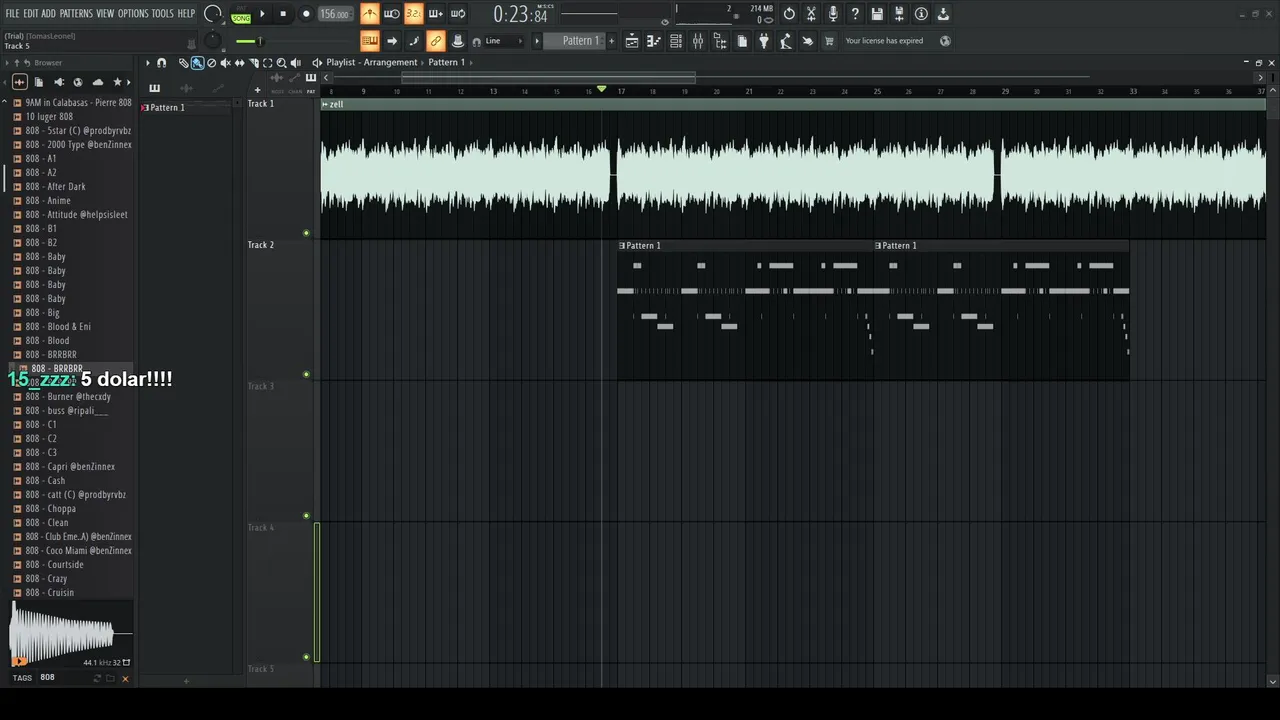Viewport: 1280px width, 720px height.
Task: Click the project info icon
Action: point(921,14)
